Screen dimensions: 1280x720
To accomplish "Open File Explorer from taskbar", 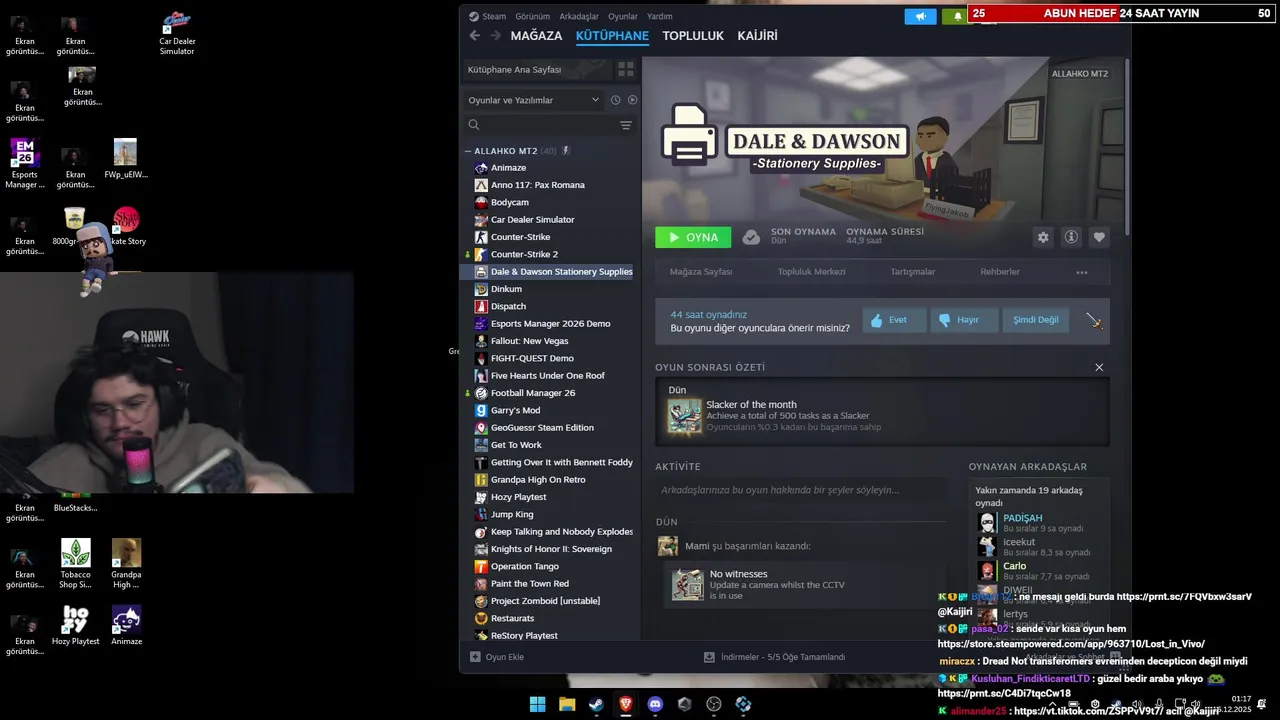I will (x=567, y=704).
